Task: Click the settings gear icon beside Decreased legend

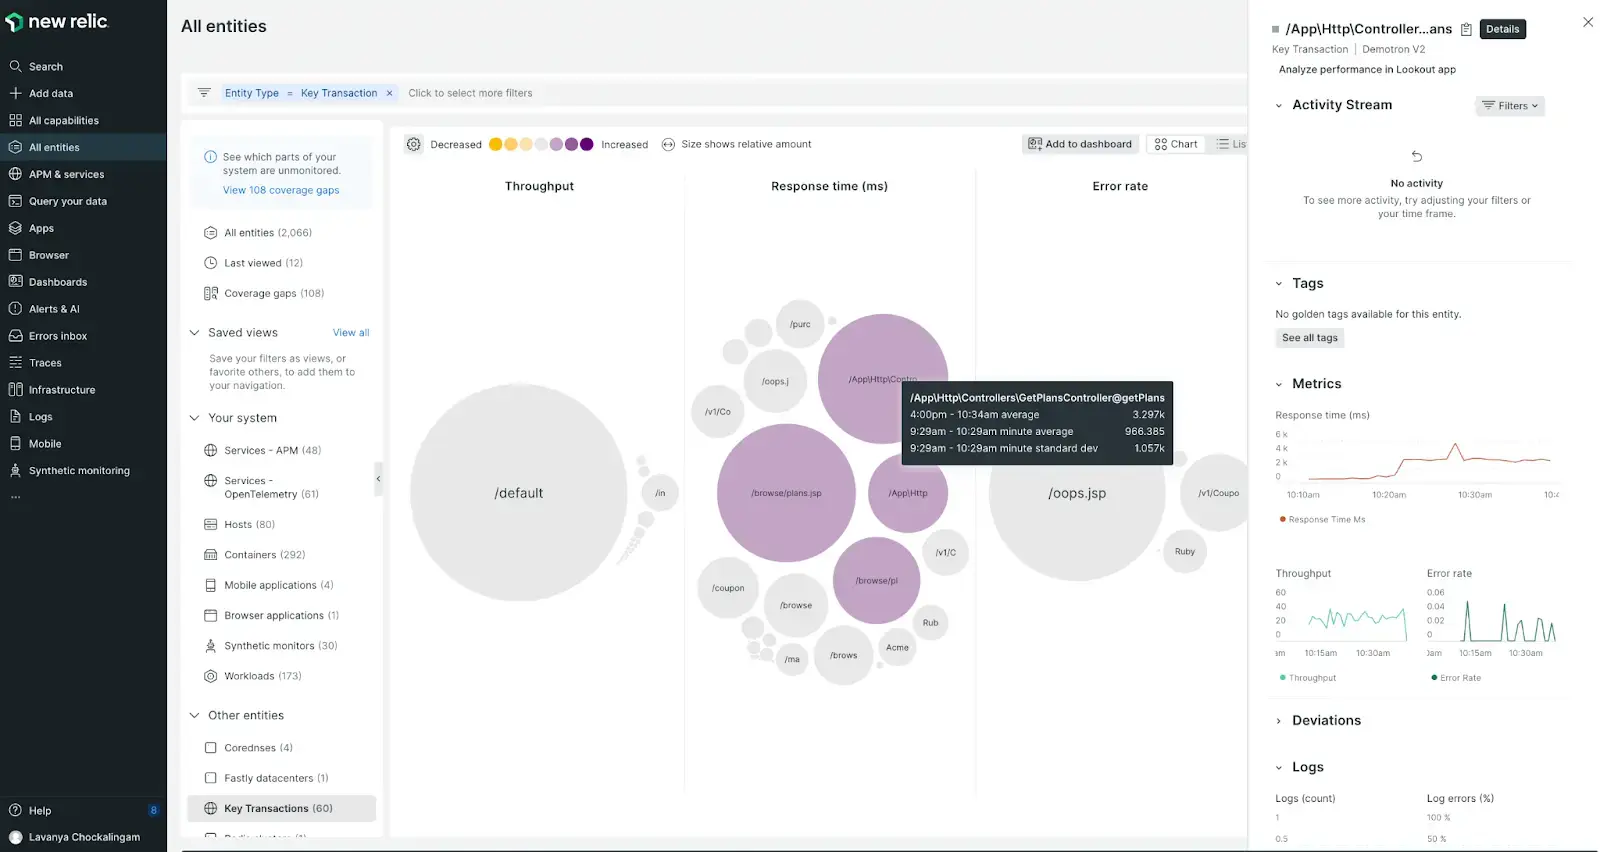Action: [x=414, y=144]
